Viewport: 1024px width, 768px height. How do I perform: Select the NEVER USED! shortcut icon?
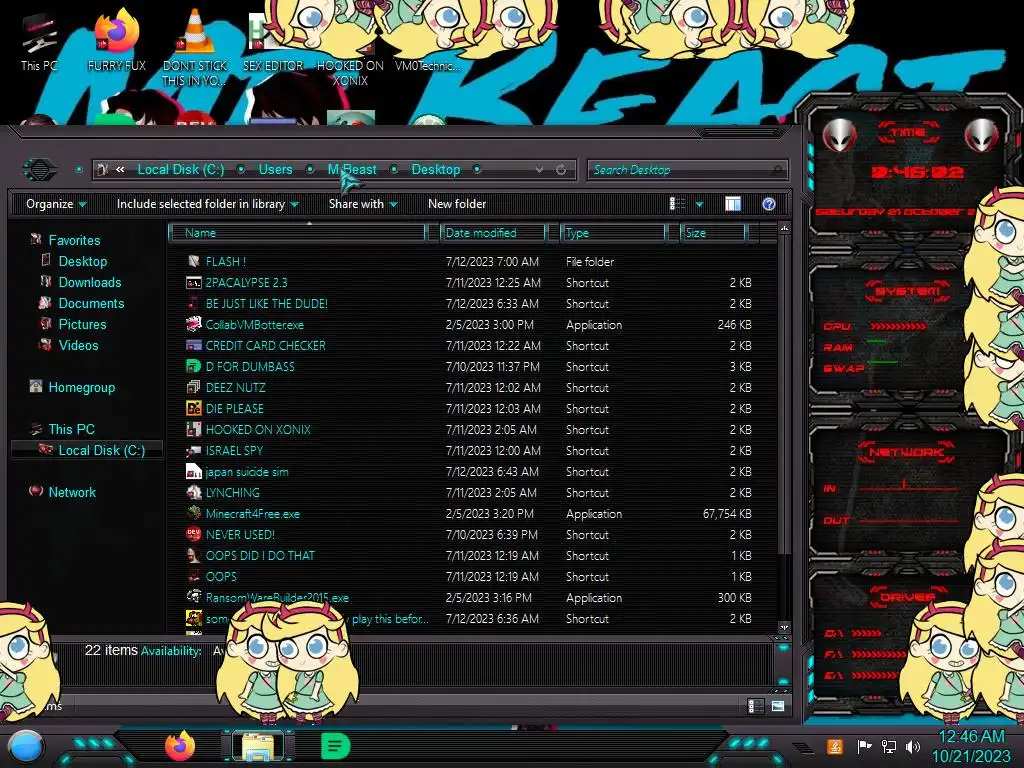pos(193,534)
